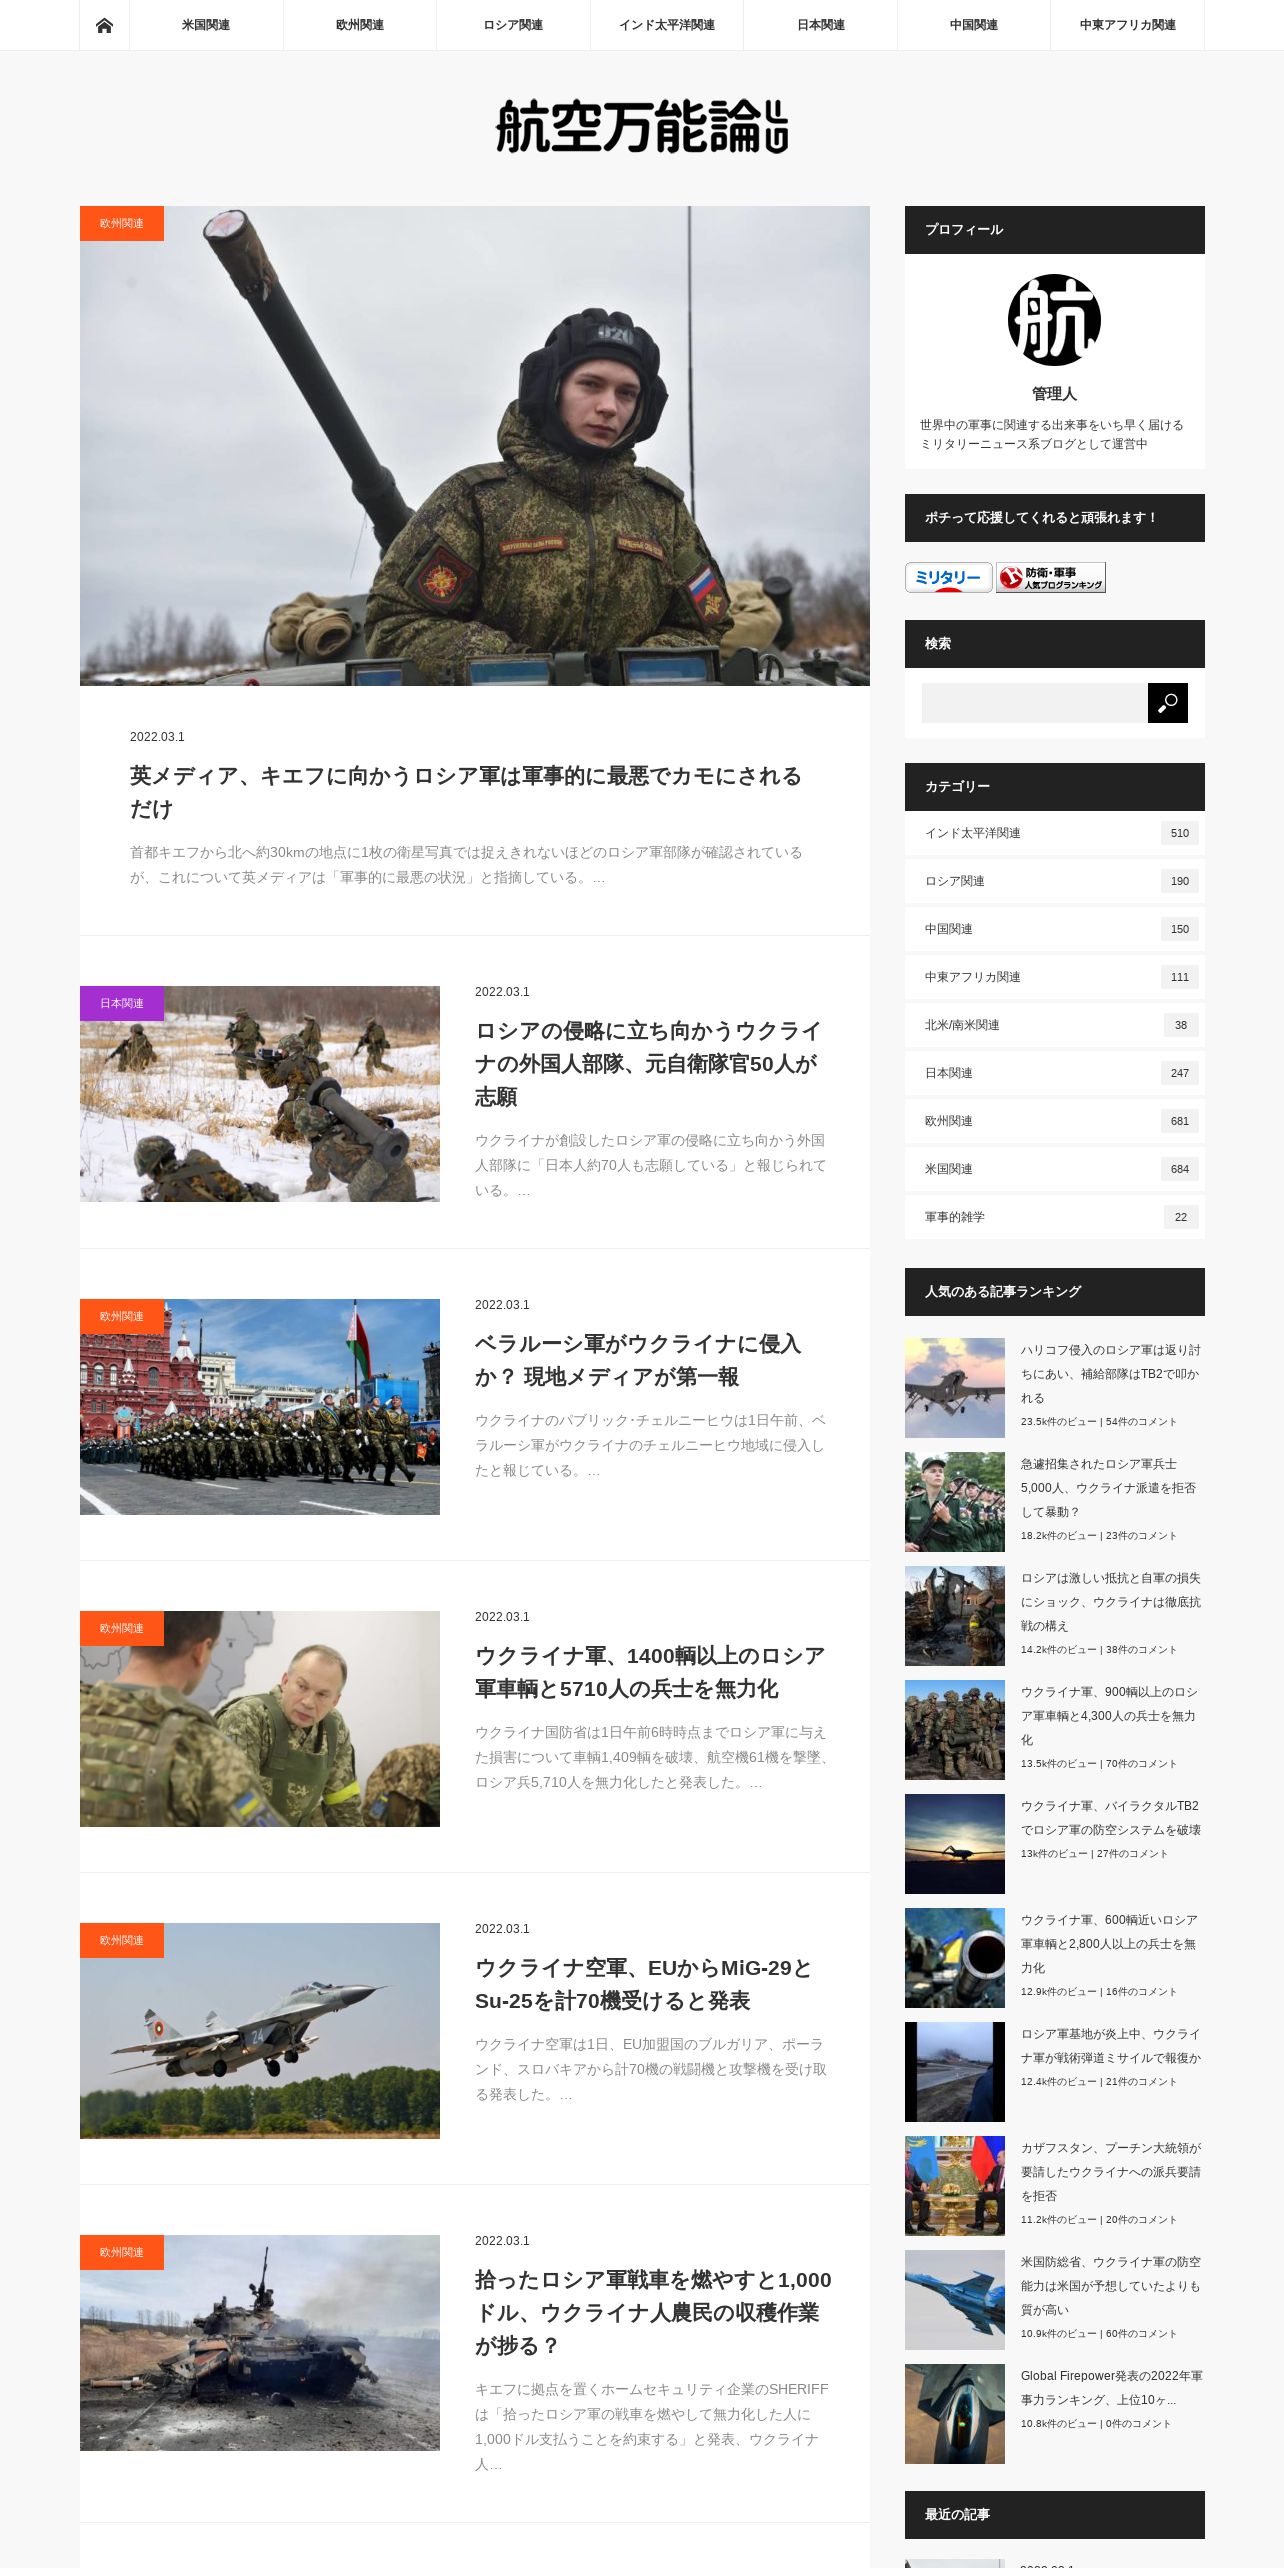Open the Ukrainian officers briefing thumbnail
The width and height of the screenshot is (1284, 2568).
pyautogui.click(x=260, y=1719)
